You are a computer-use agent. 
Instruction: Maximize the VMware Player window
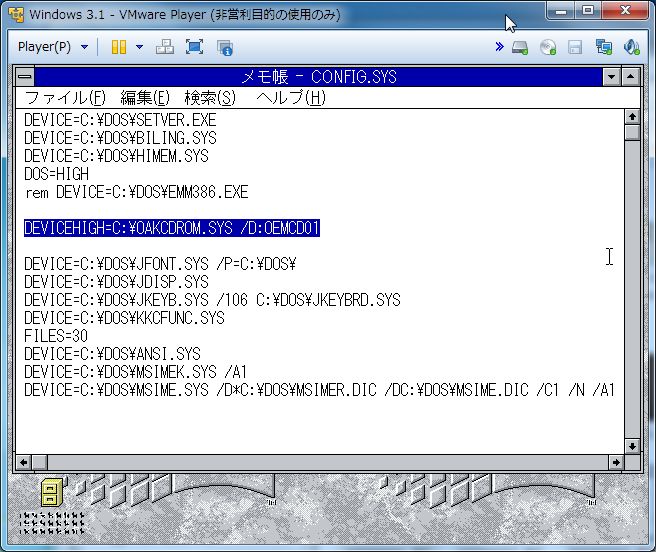pos(589,10)
